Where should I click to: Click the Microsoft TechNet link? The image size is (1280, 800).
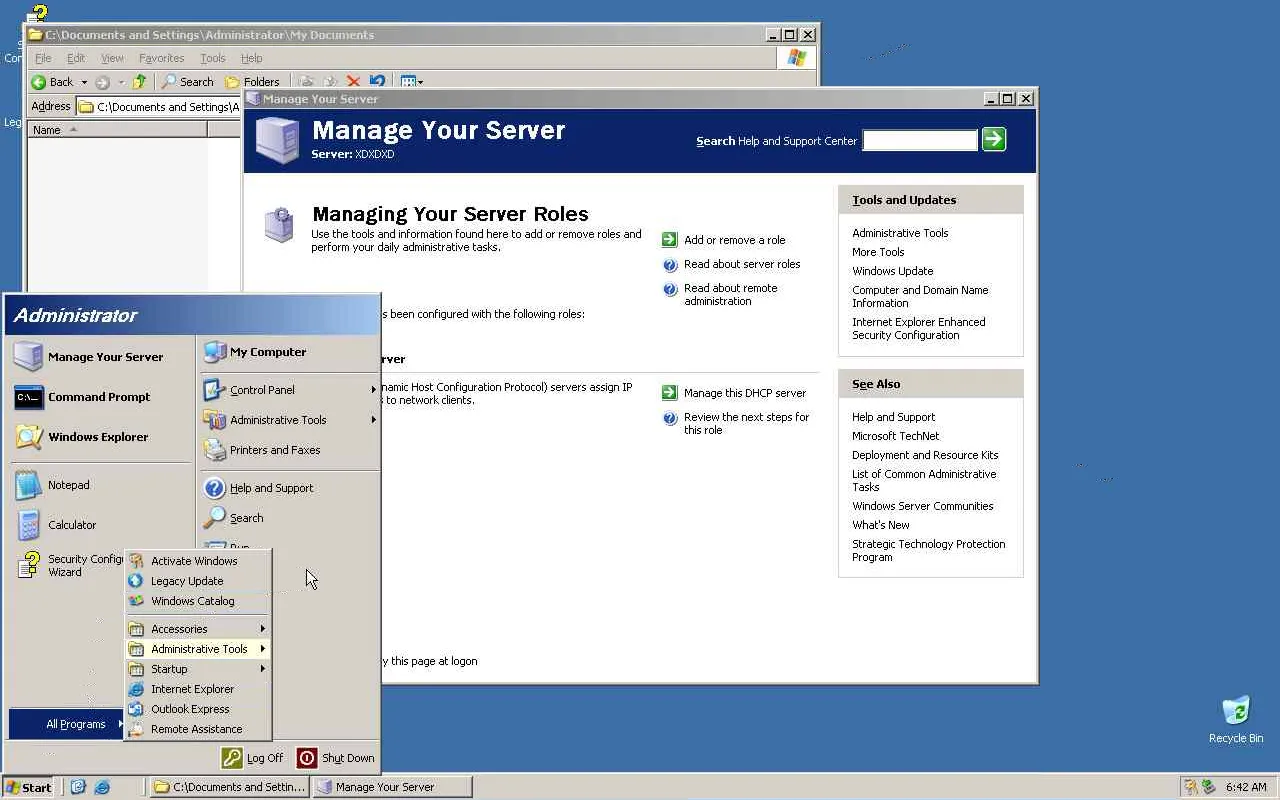coord(895,436)
